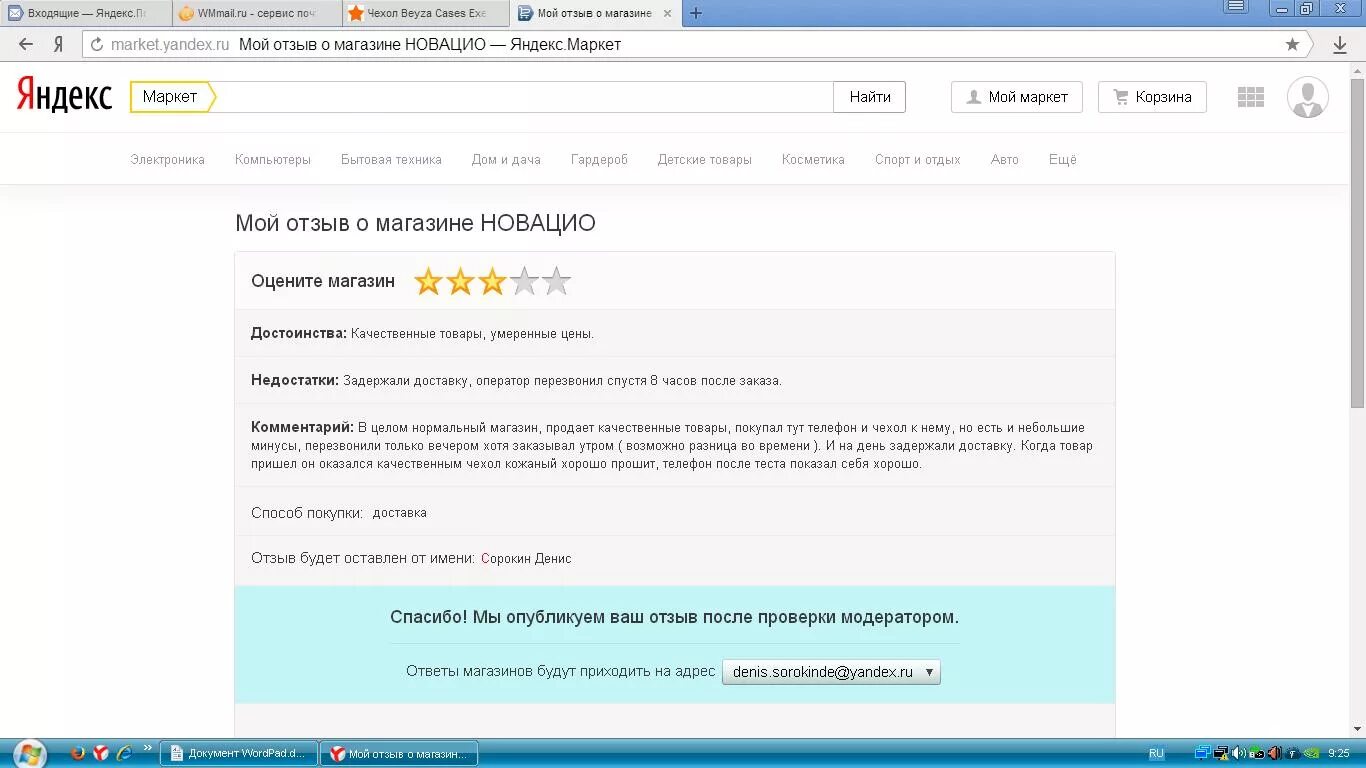Click the 'Достоинства' review line
Viewport: 1366px width, 768px height.
pyautogui.click(x=422, y=334)
